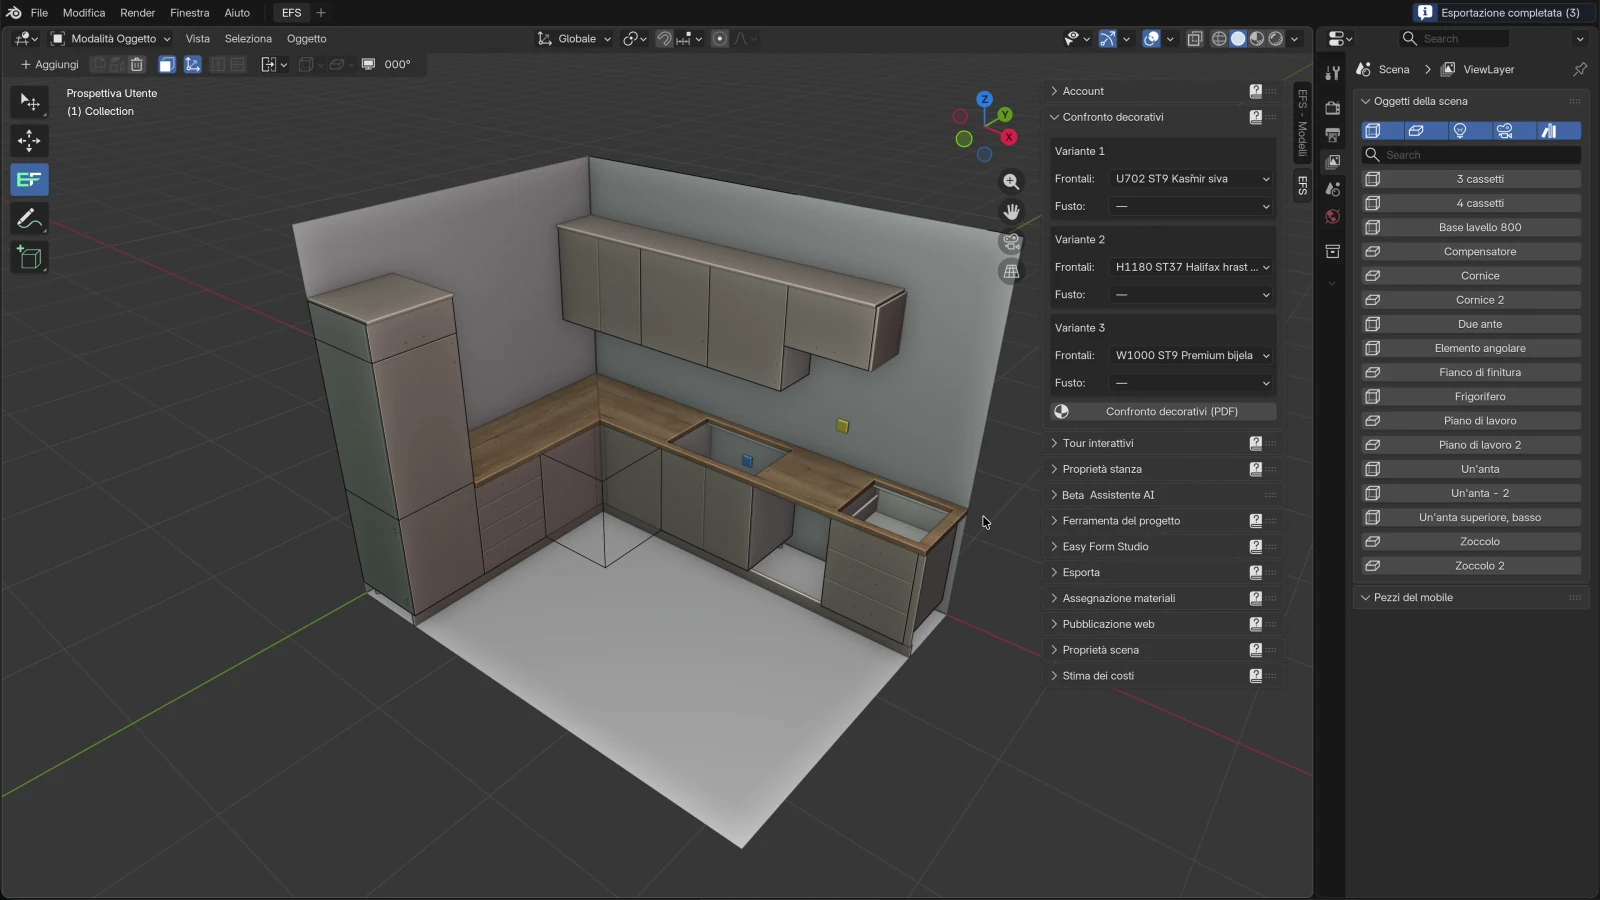Open the Modalità Oggetto mode dropdown
The image size is (1600, 900).
click(x=111, y=39)
